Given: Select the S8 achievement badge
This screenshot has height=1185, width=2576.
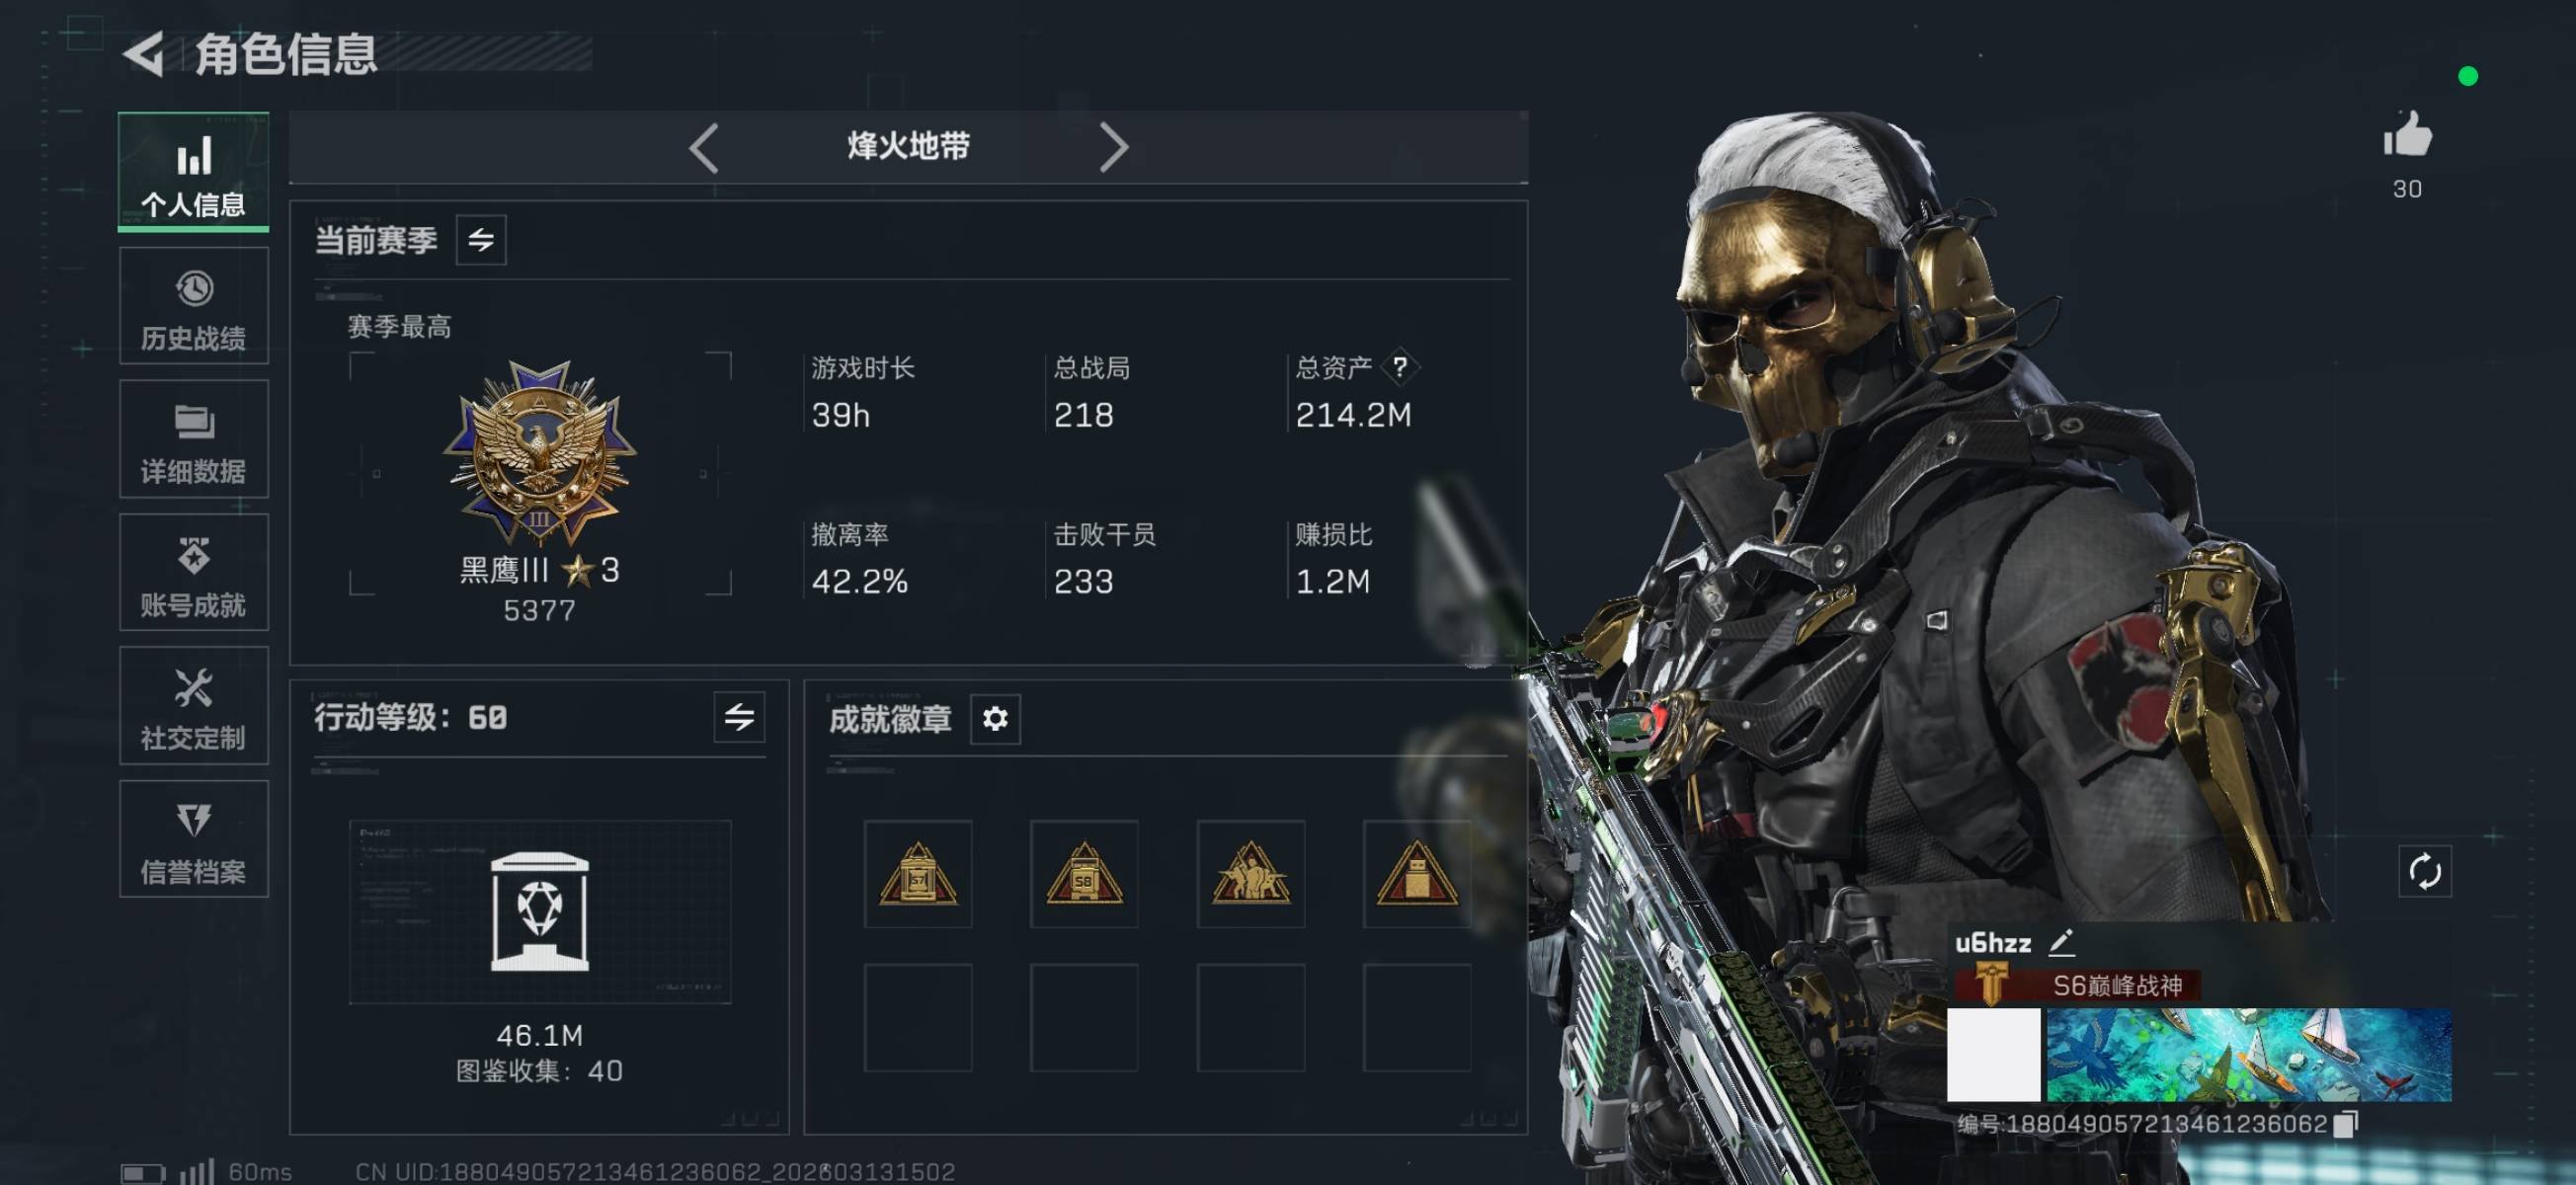Looking at the screenshot, I should tap(1084, 874).
